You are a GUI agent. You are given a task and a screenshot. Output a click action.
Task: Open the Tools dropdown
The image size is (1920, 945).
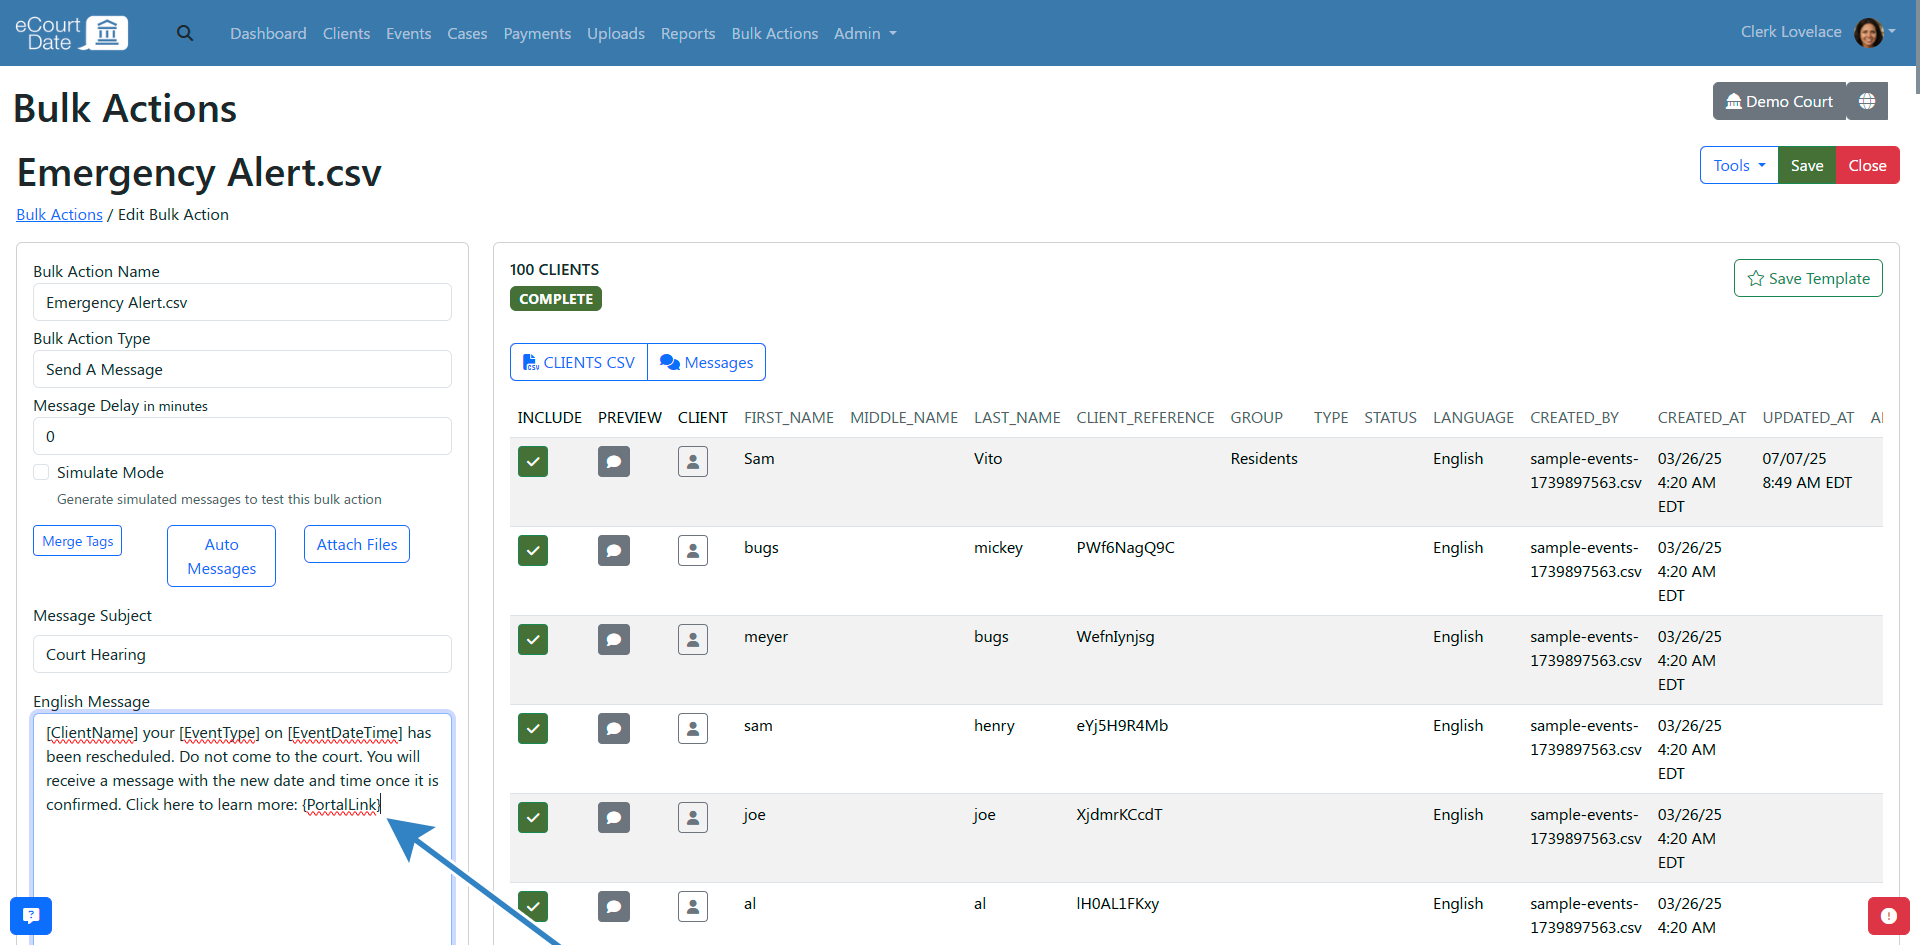(x=1739, y=165)
